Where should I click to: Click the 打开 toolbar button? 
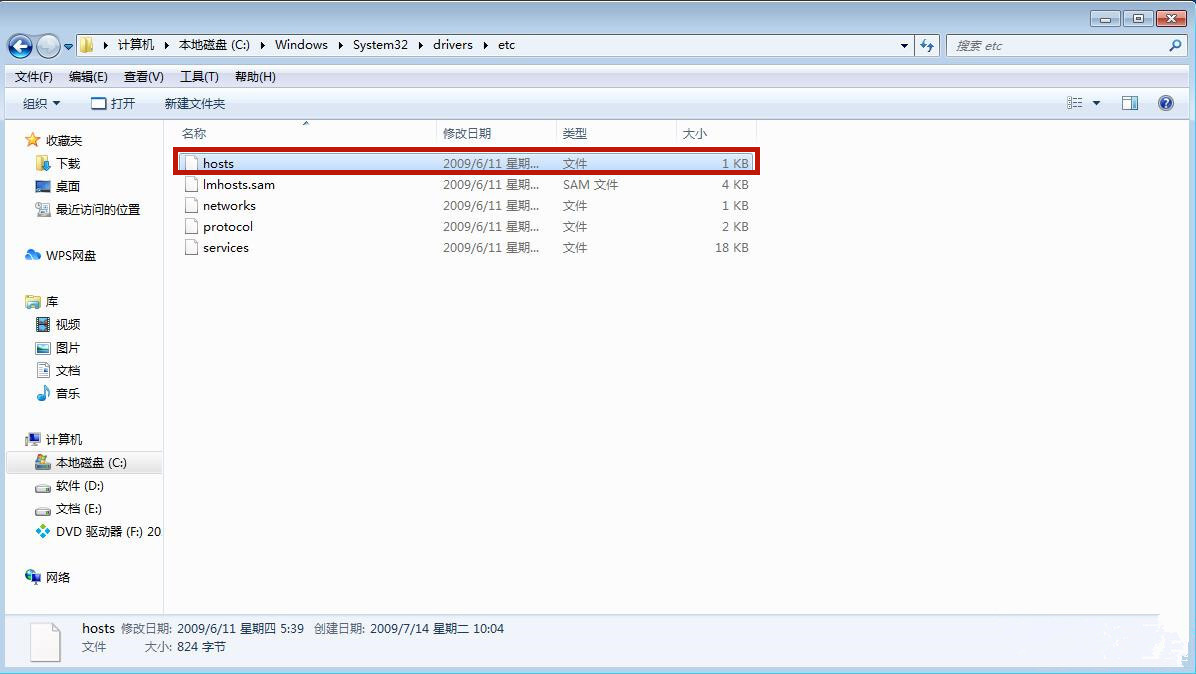point(115,102)
